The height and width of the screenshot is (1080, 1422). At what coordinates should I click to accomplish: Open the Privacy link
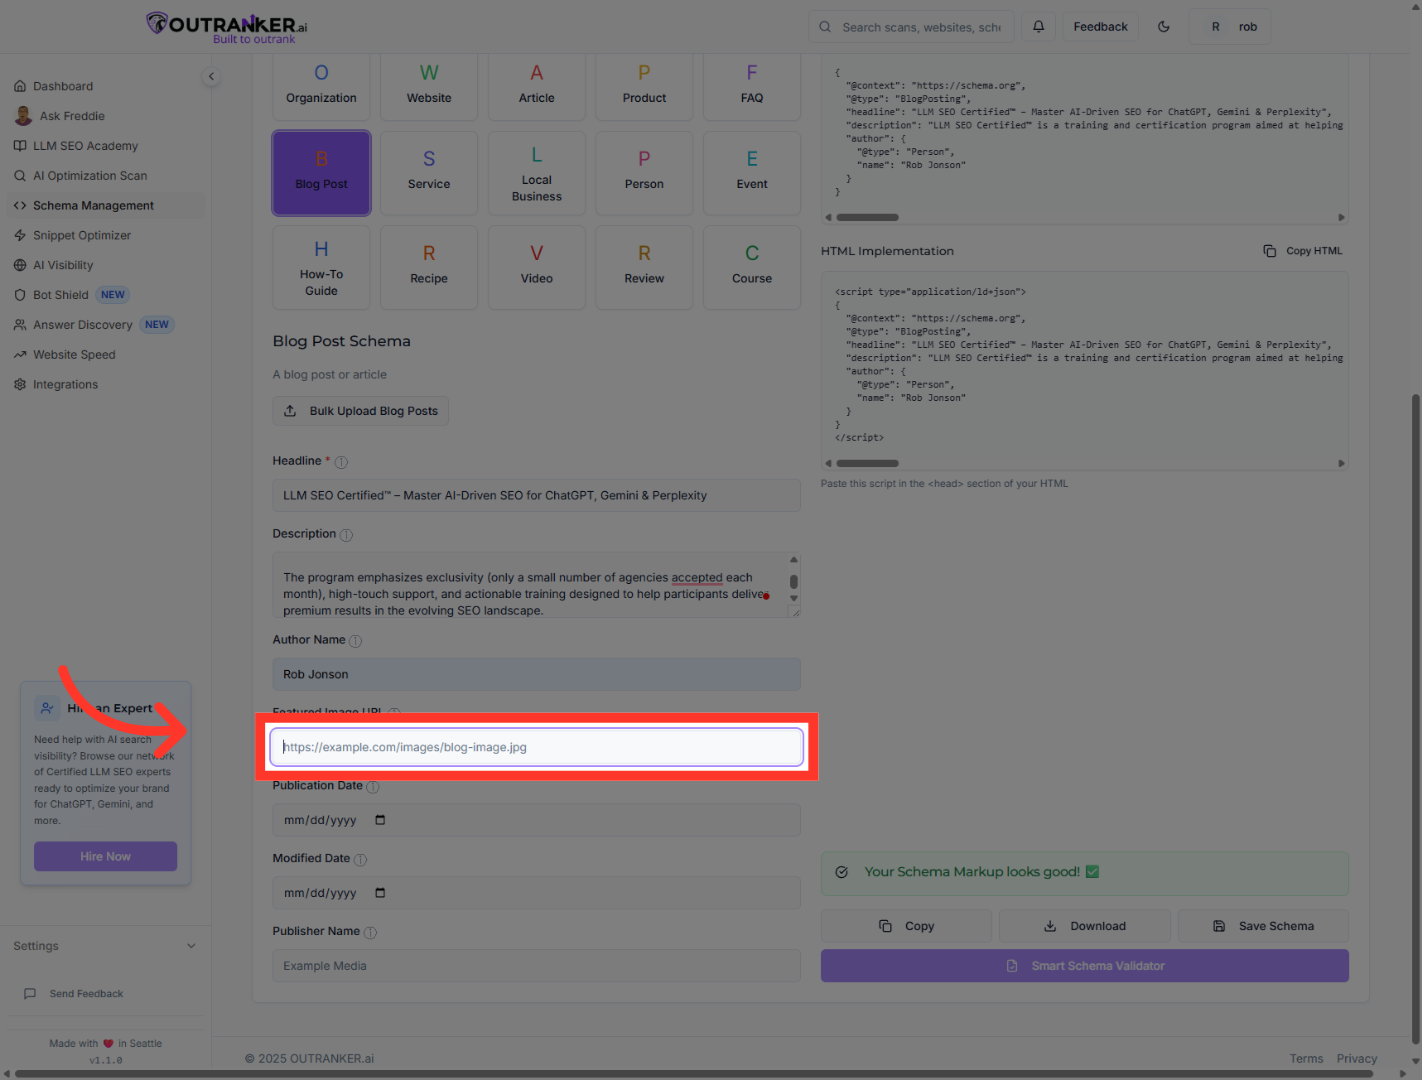coord(1357,1059)
